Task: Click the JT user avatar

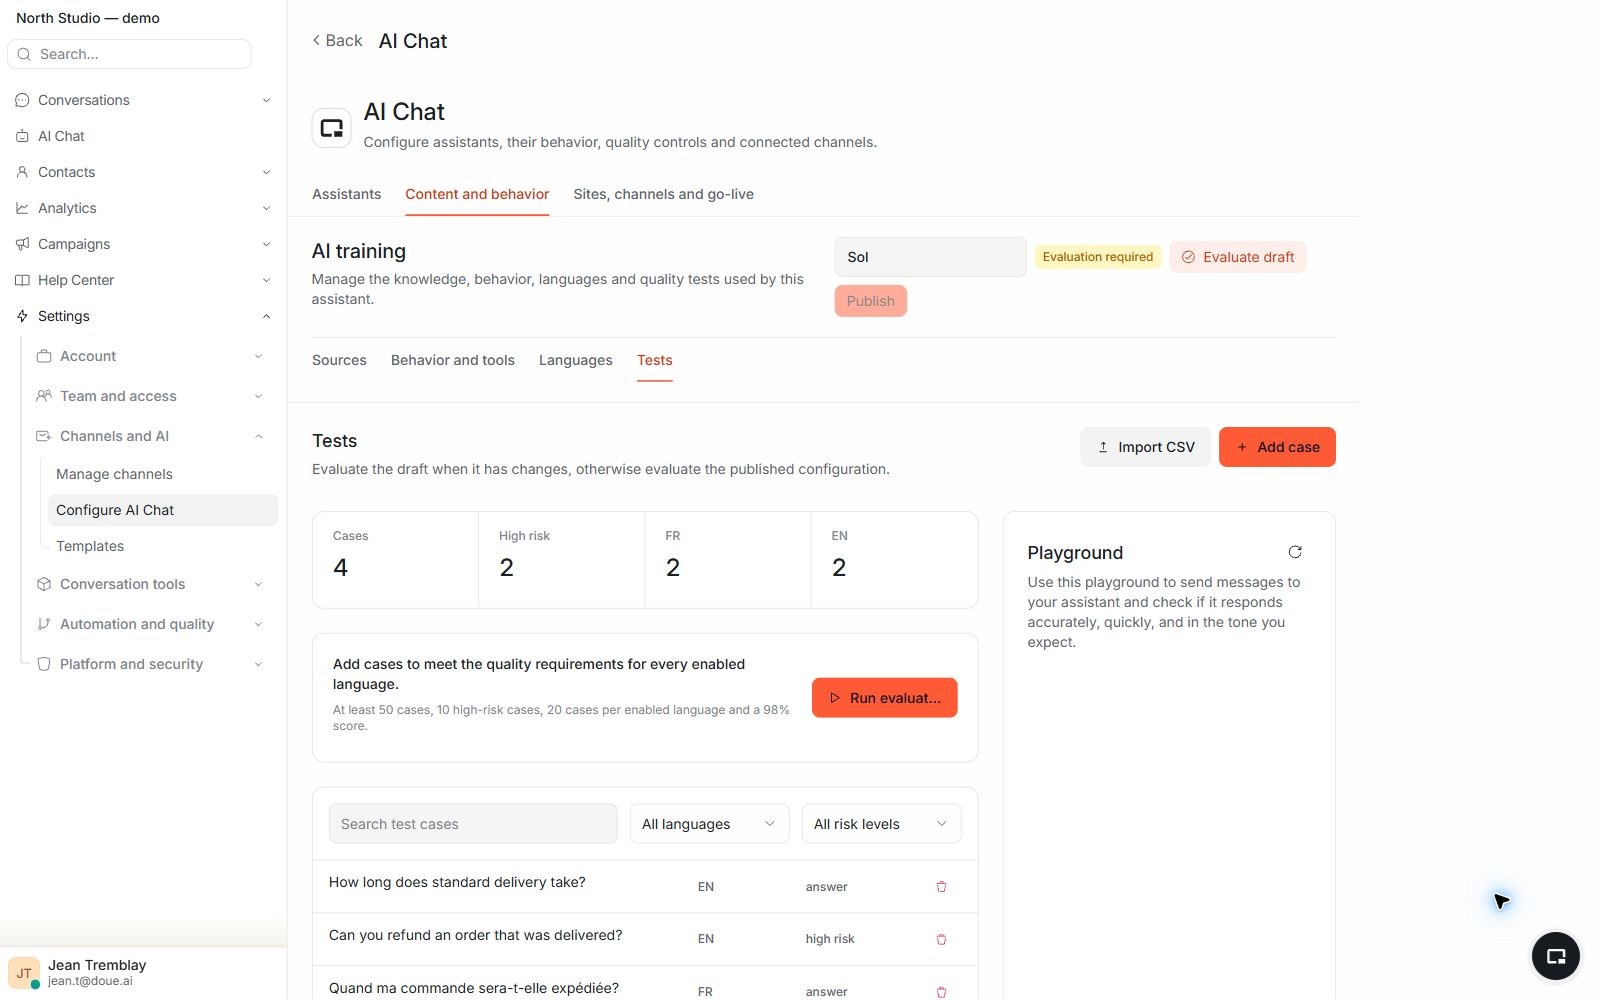Action: click(24, 972)
